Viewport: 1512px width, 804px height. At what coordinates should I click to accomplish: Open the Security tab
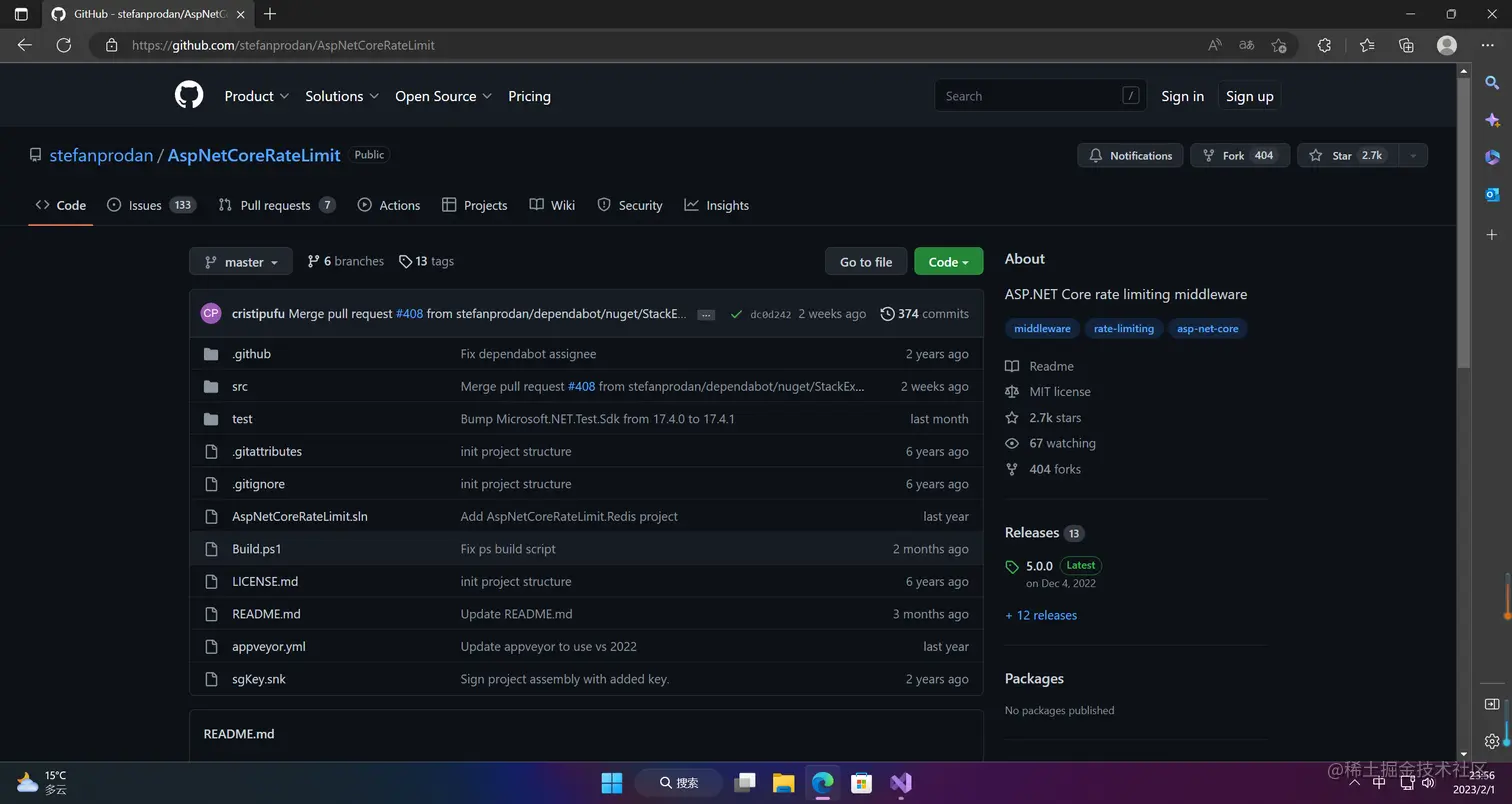pos(630,205)
